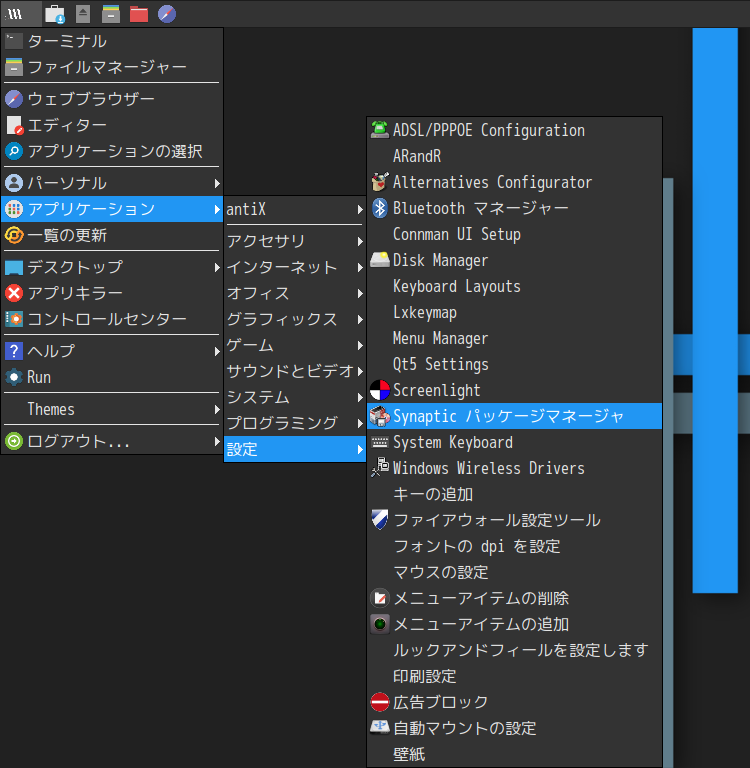
Task: Open Connman UI Setup
Action: (514, 234)
